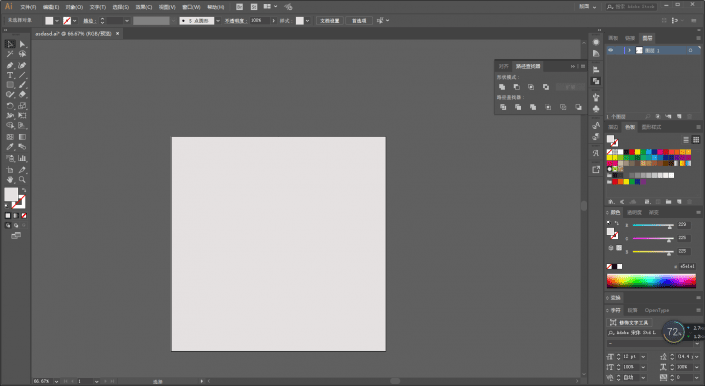Apply Unite shape mode in Pathfinder

click(x=502, y=87)
